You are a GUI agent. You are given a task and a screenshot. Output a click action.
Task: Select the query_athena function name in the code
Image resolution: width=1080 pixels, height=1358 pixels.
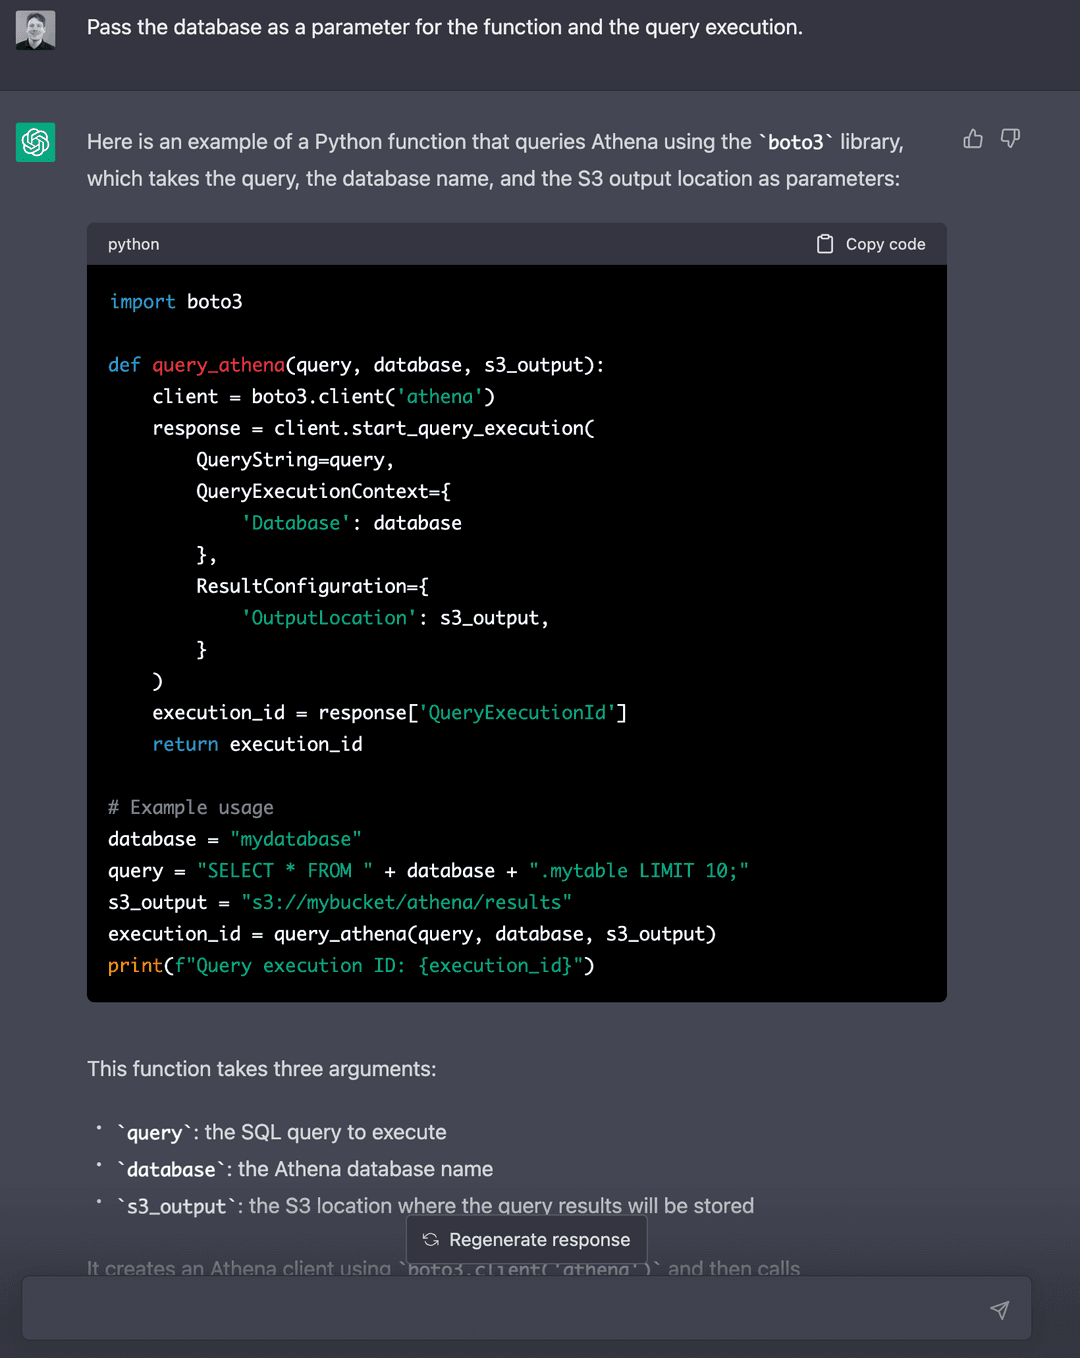click(x=217, y=364)
